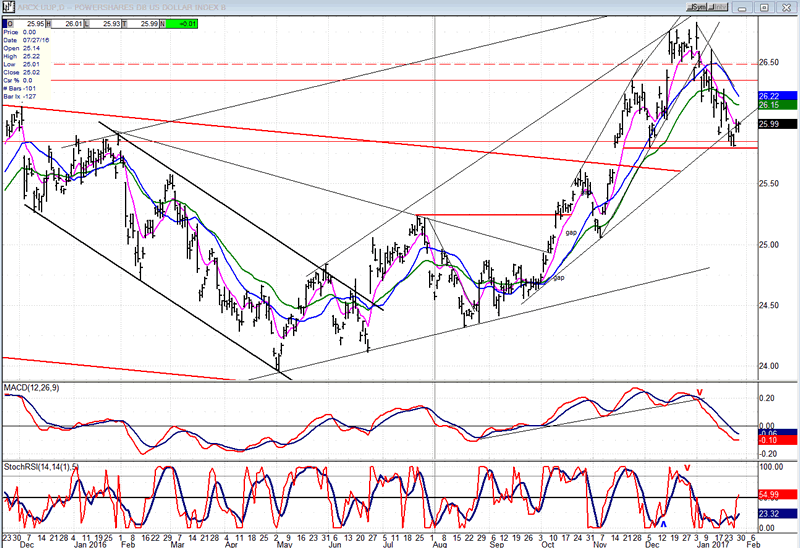The height and width of the screenshot is (548, 800).
Task: Click the May label on time axis
Action: point(284,544)
